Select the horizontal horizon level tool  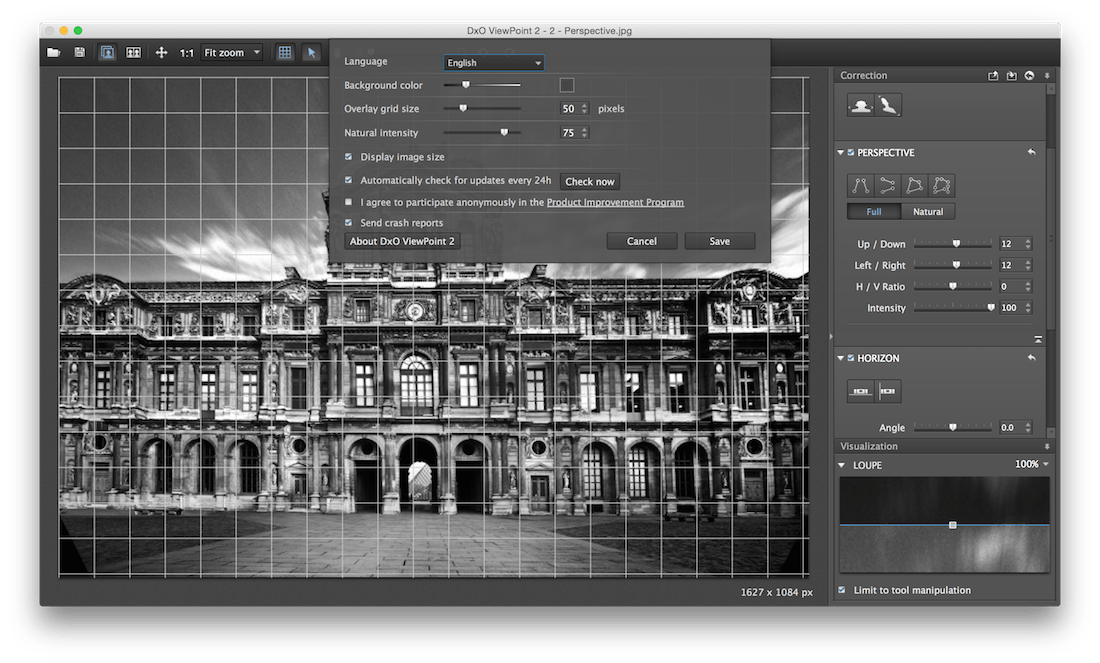[861, 391]
